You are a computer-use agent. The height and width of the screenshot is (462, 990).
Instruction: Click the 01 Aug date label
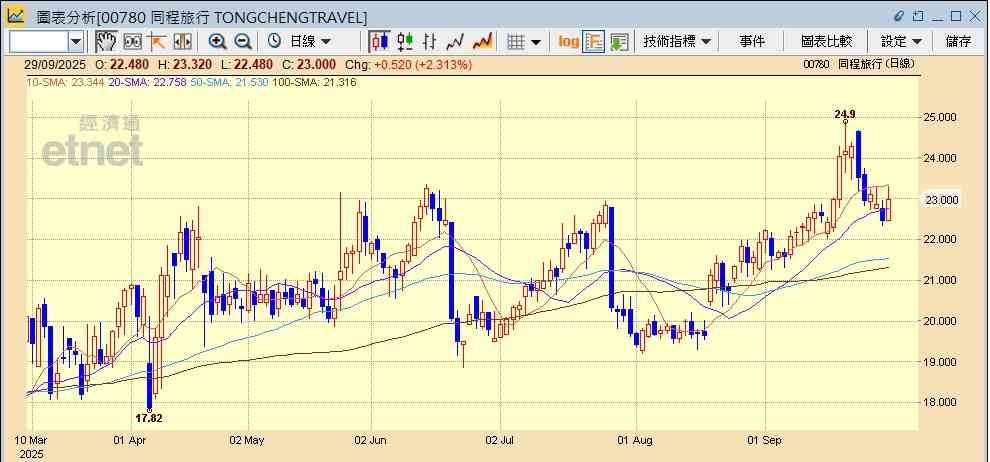tap(636, 440)
